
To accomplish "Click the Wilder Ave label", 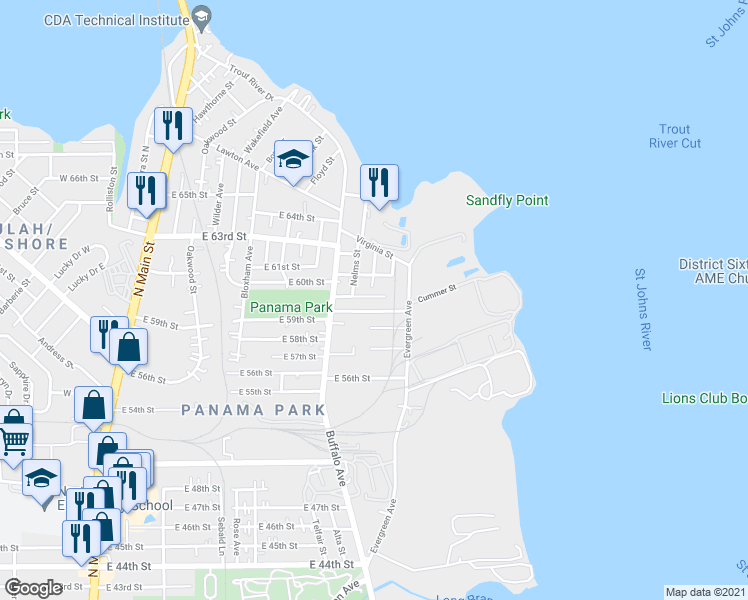I will [218, 205].
